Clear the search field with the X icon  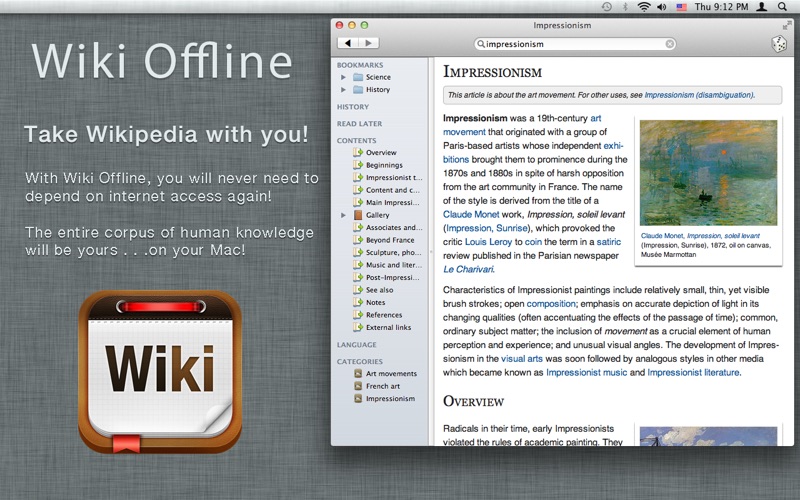click(x=669, y=44)
